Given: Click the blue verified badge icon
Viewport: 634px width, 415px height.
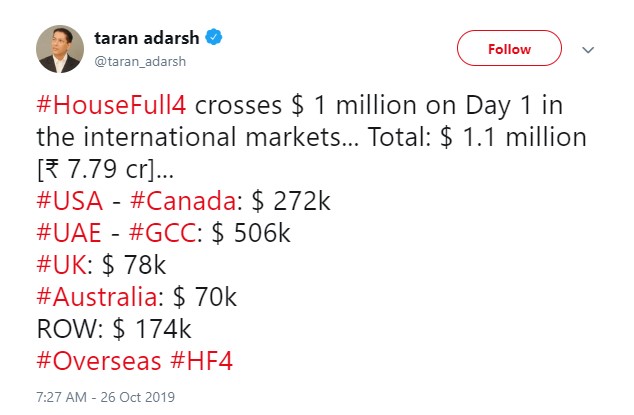Looking at the screenshot, I should [213, 39].
